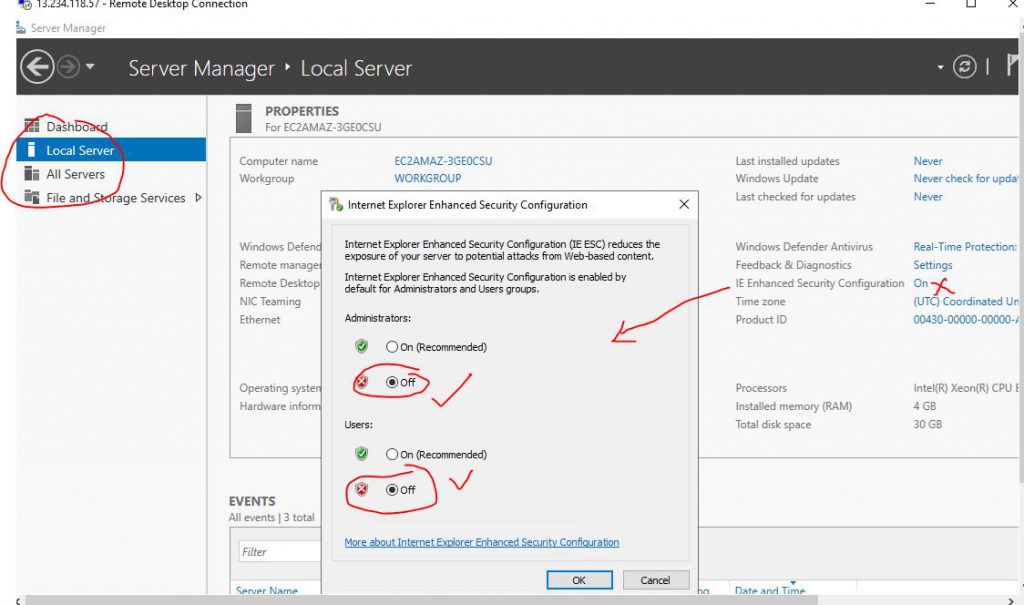Screen dimensions: 1024x605
Task: Click the File and Storage Services icon
Action: (31, 198)
